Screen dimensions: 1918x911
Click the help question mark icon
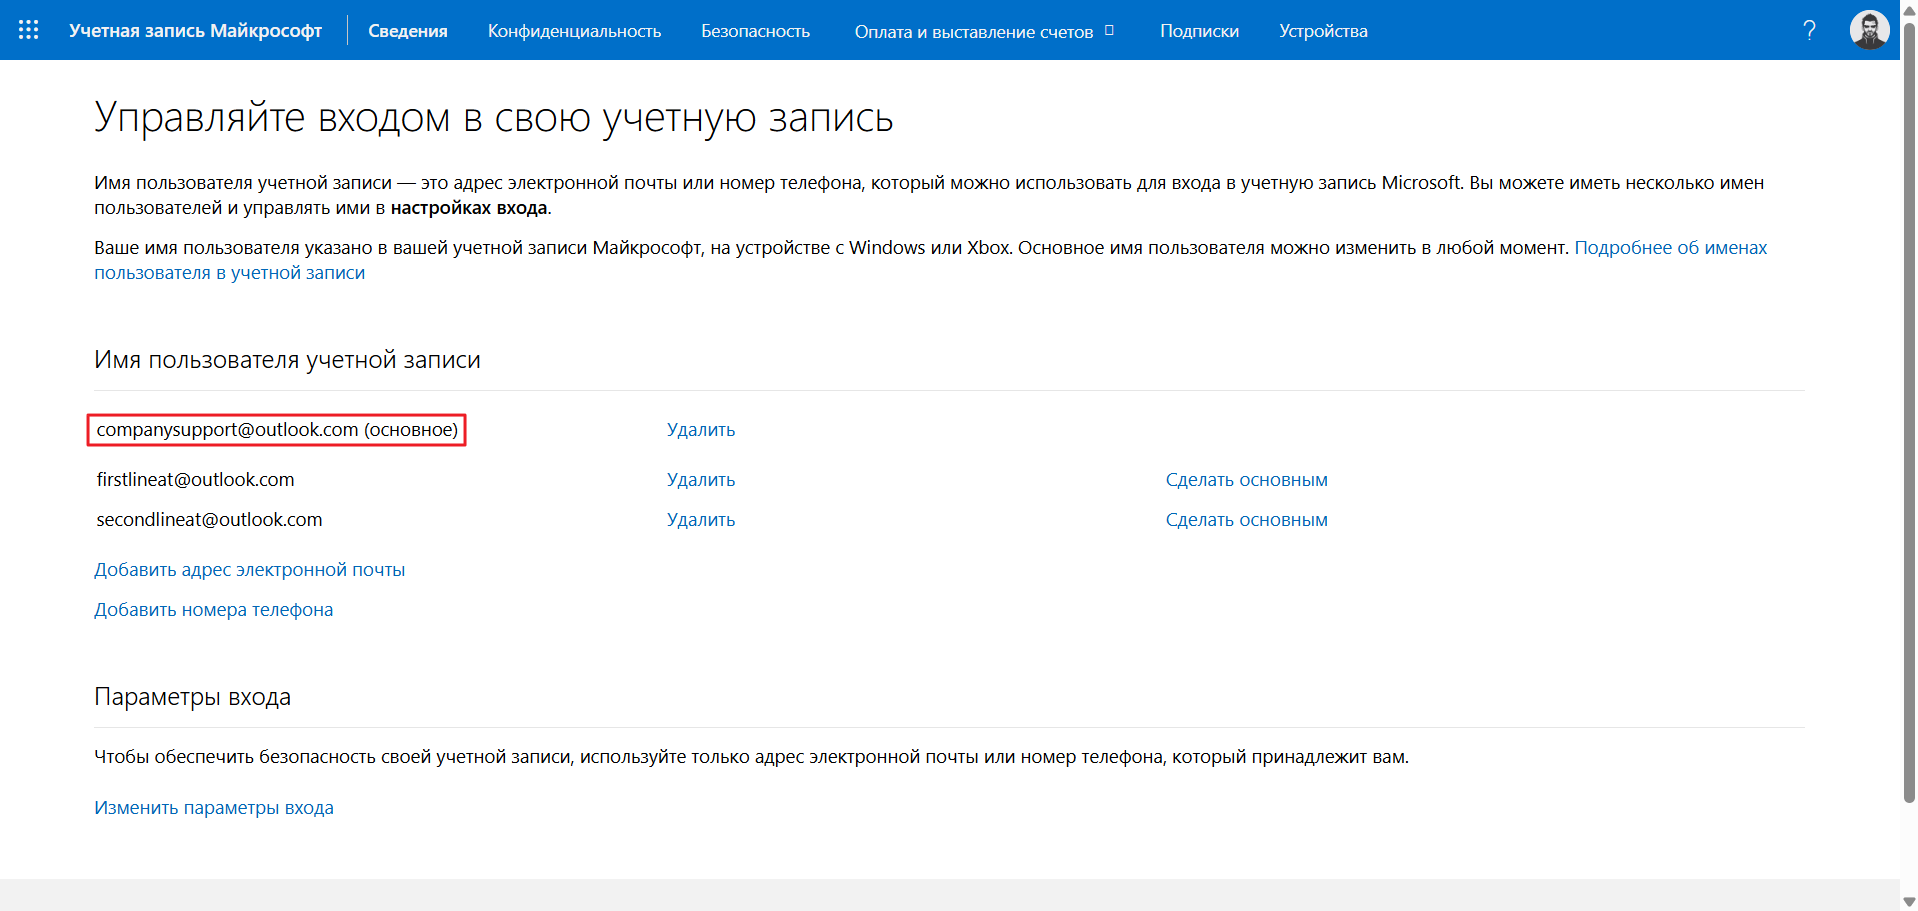[x=1809, y=30]
